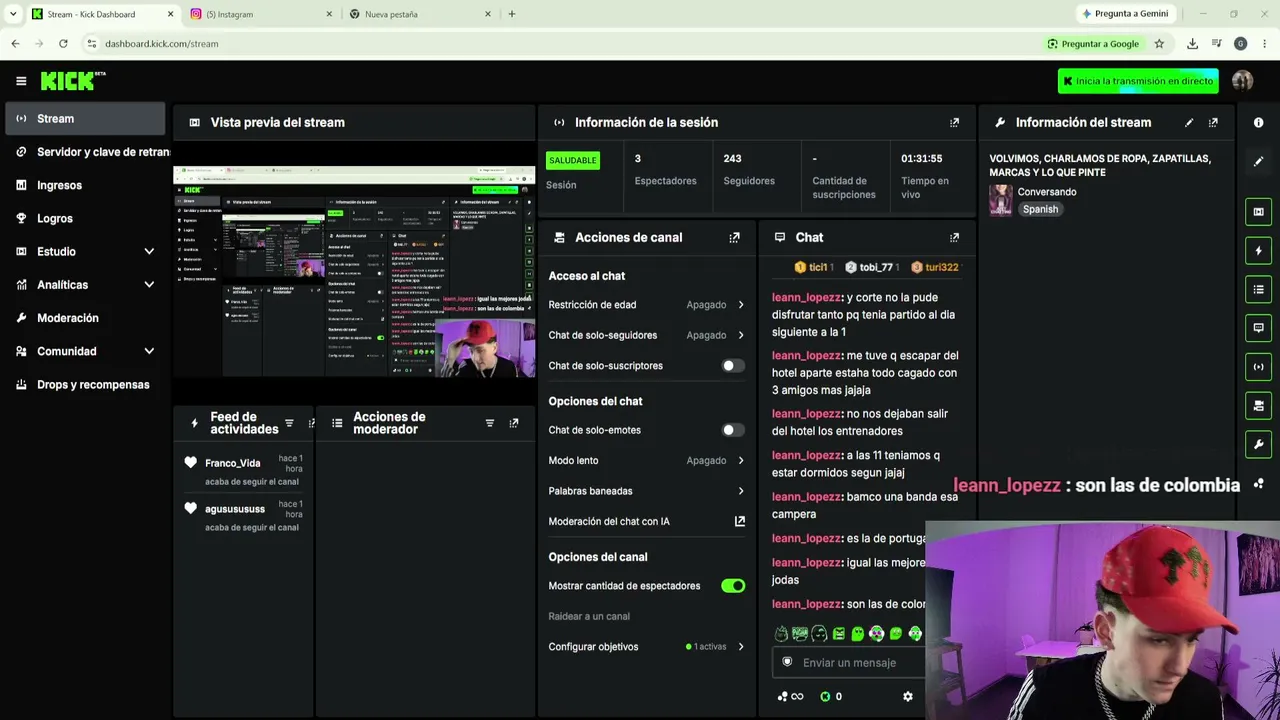Open Chrome downloads icon
Image resolution: width=1280 pixels, height=720 pixels.
pos(1192,44)
